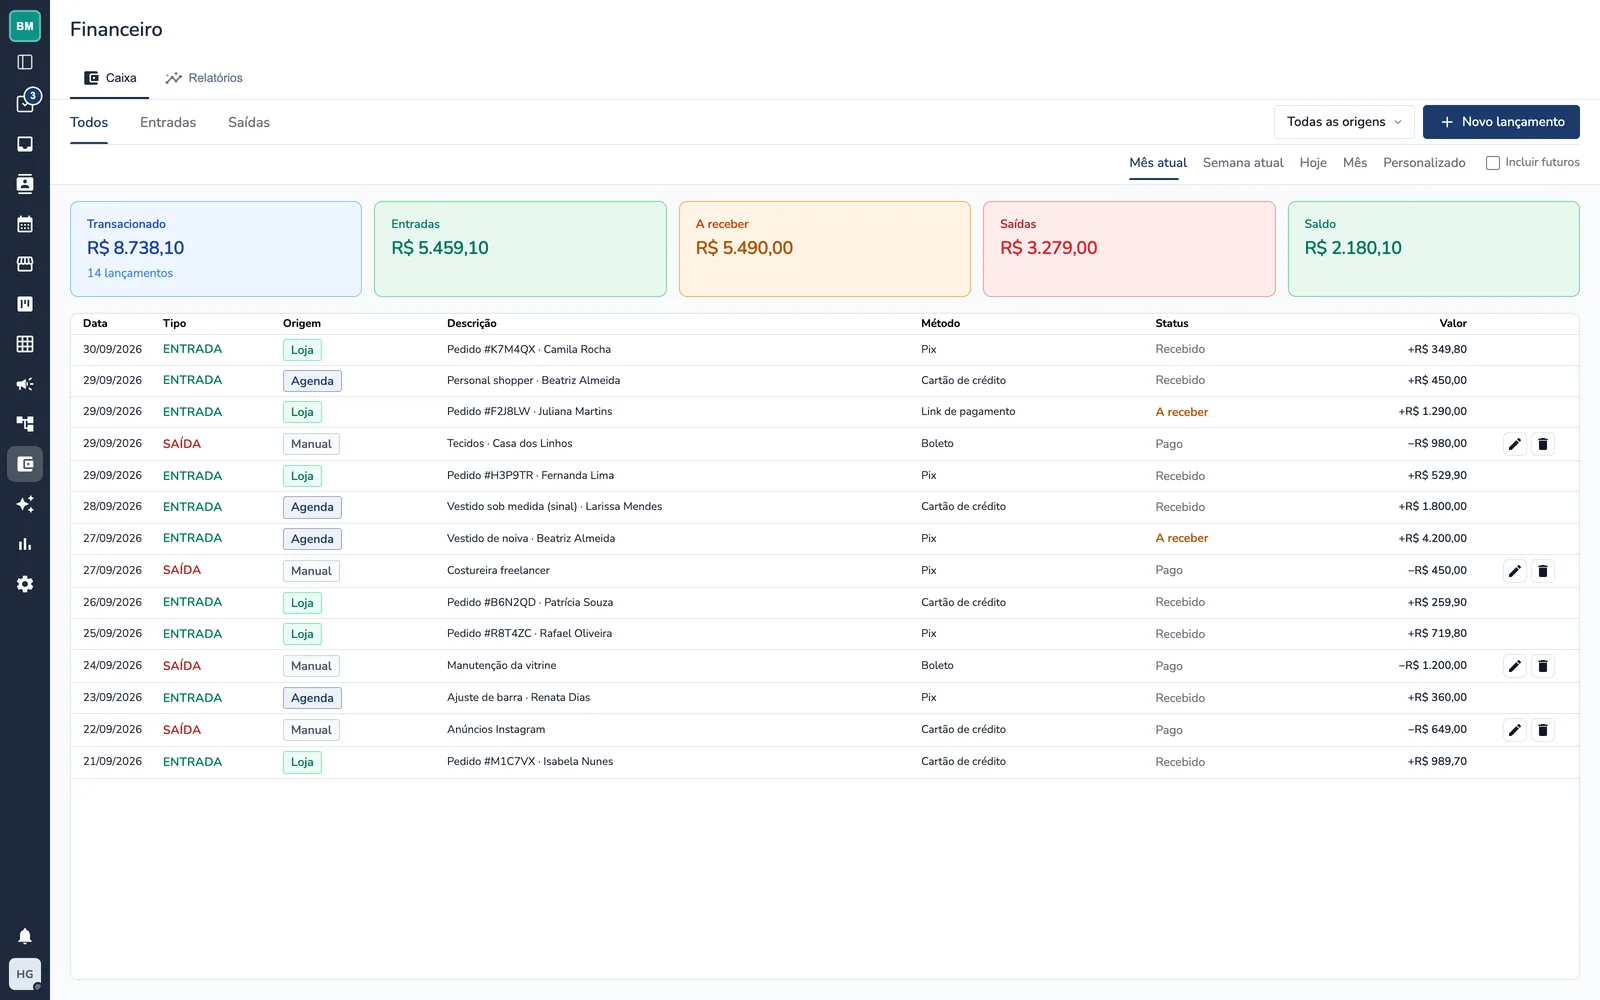Open the bar chart analytics icon
This screenshot has width=1600, height=1000.
tap(25, 544)
